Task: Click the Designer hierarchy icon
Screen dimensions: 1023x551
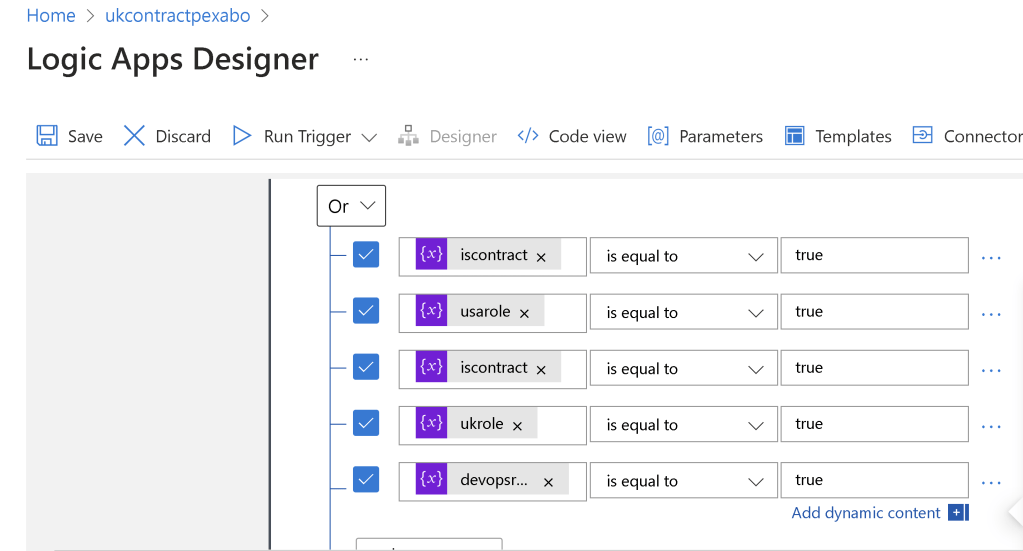Action: [x=408, y=136]
